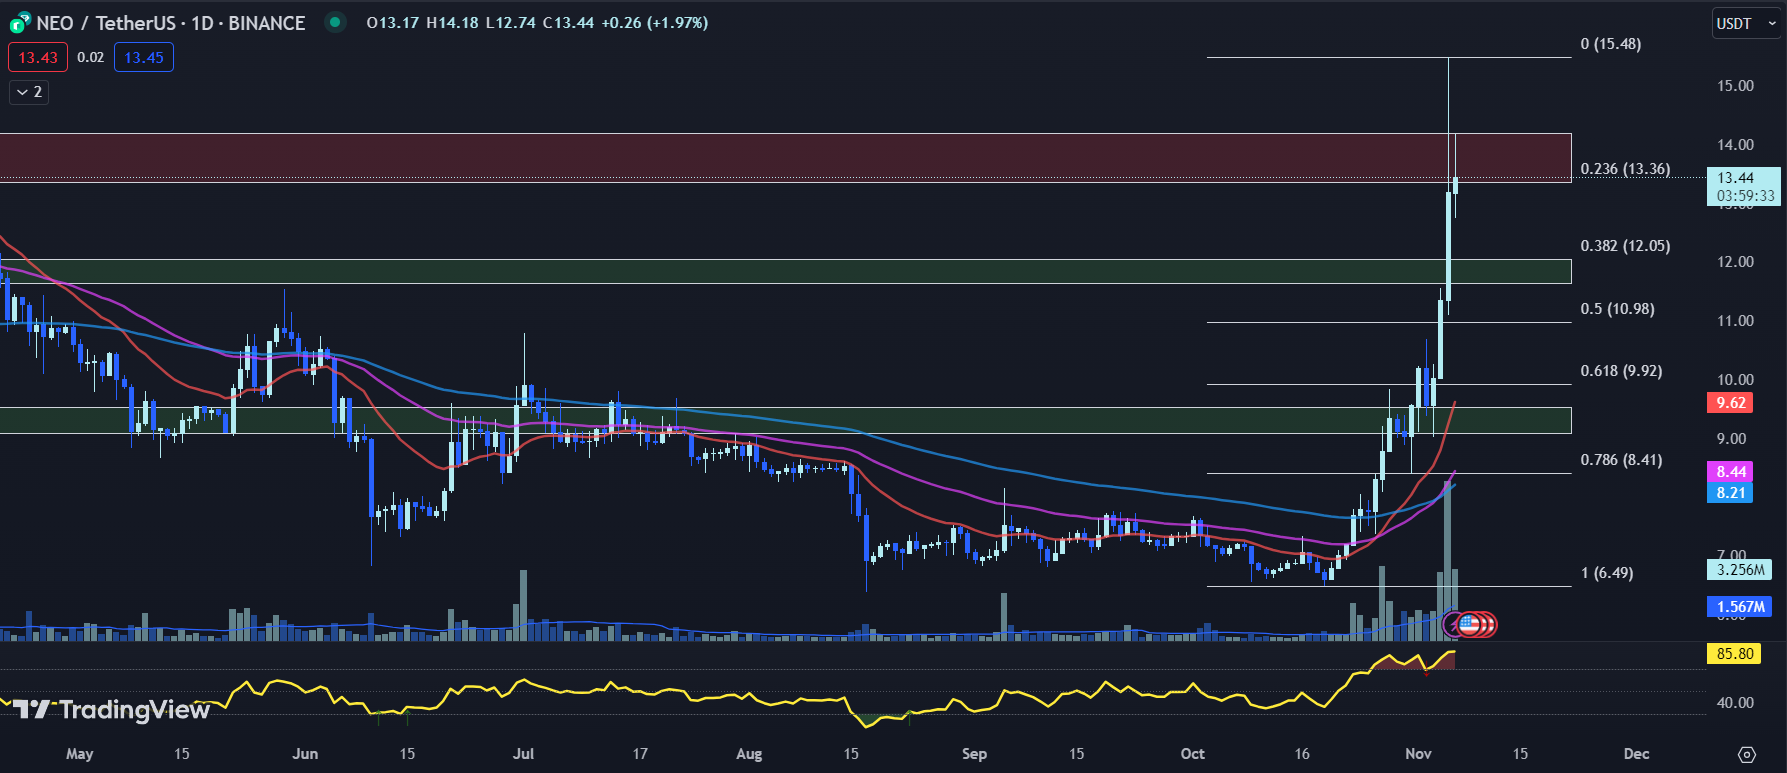The width and height of the screenshot is (1787, 773).
Task: Click the TradingView logo watermark
Action: 111,710
